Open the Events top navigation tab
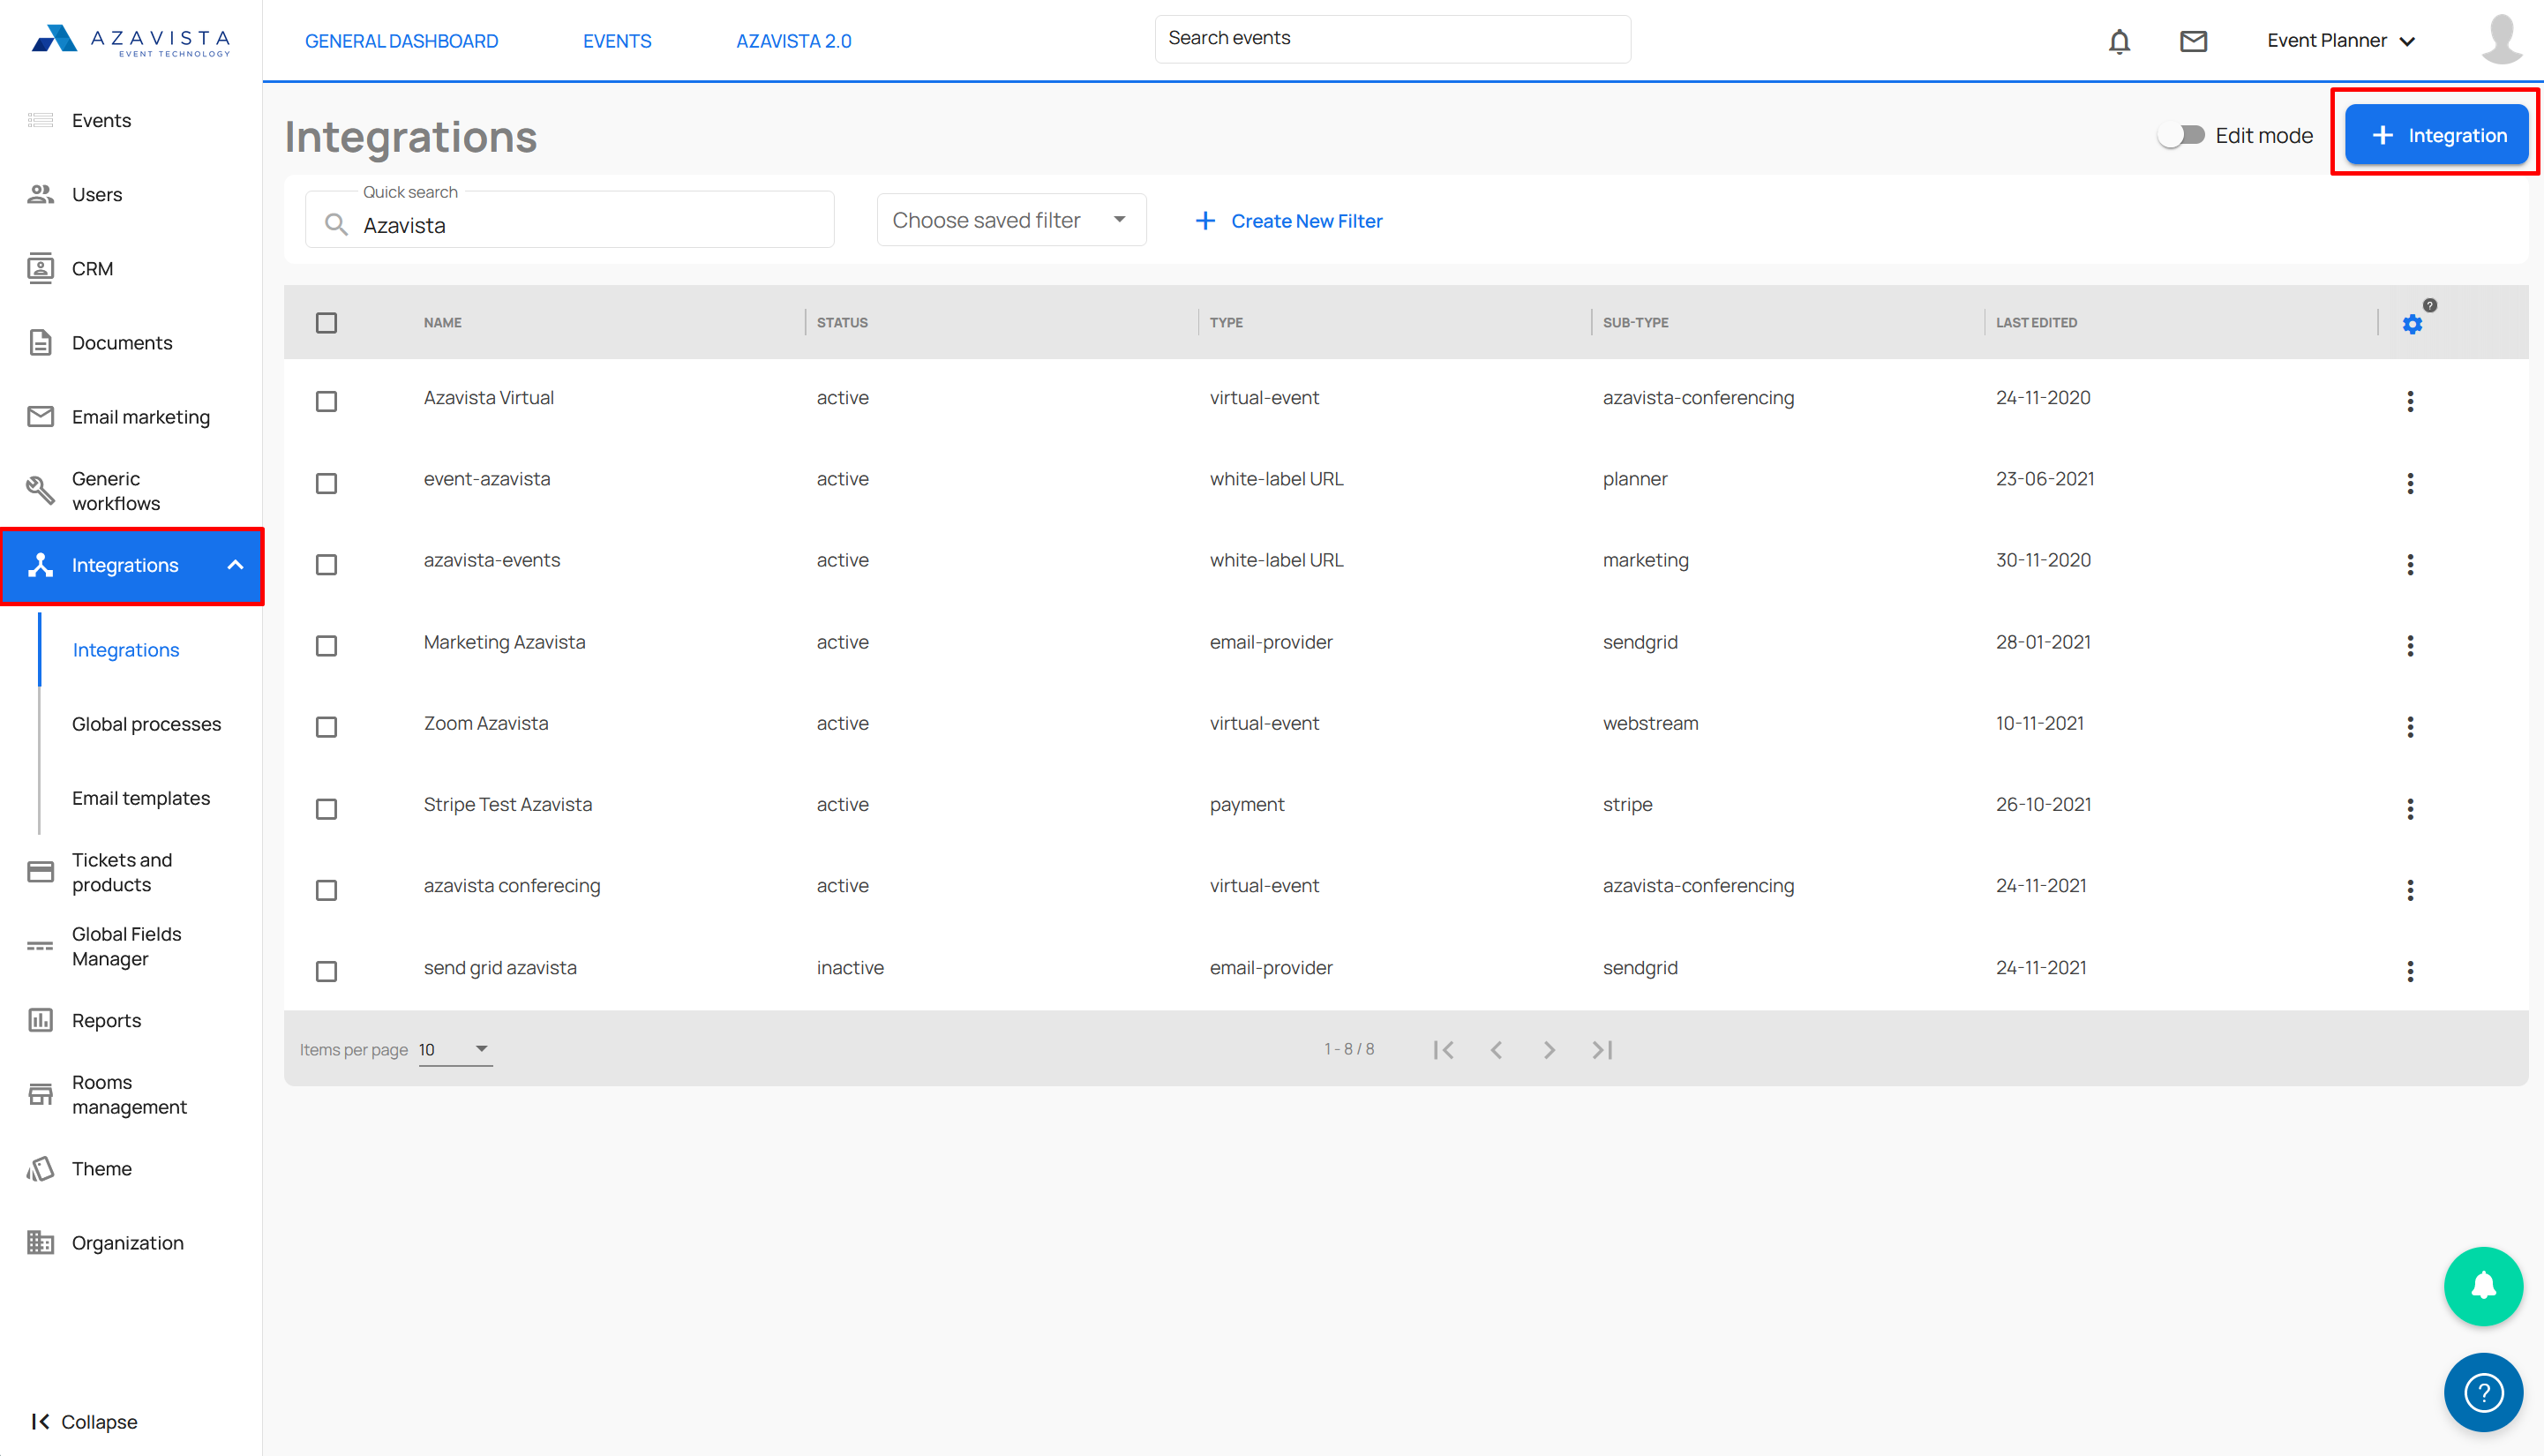The height and width of the screenshot is (1456, 2544). pyautogui.click(x=617, y=41)
